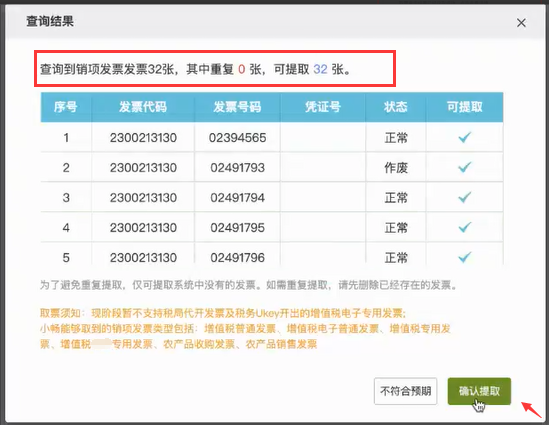
Task: Select the 发票号码 column header
Action: [x=237, y=107]
